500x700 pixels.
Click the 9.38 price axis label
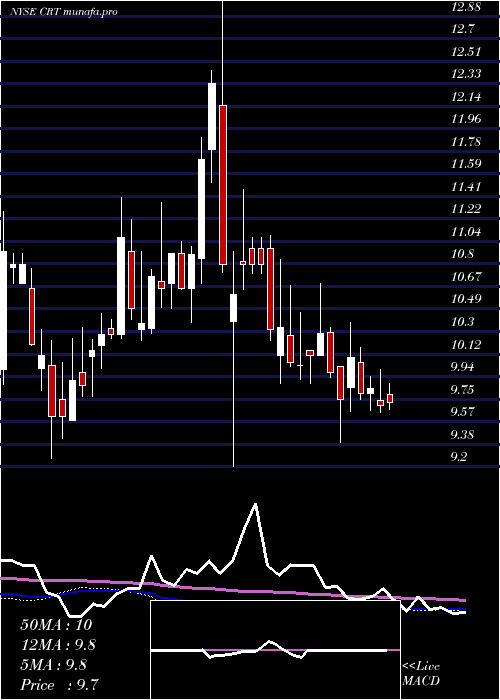point(463,434)
